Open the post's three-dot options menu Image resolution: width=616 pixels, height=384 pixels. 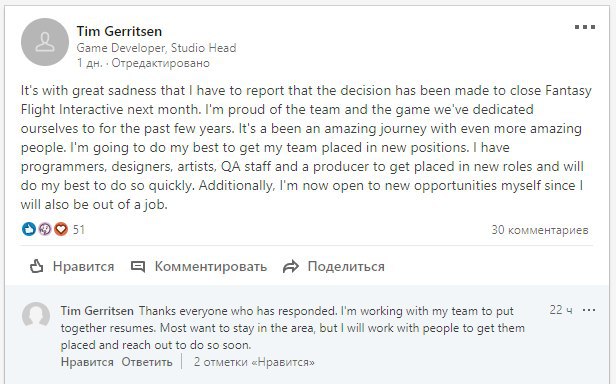pos(585,27)
